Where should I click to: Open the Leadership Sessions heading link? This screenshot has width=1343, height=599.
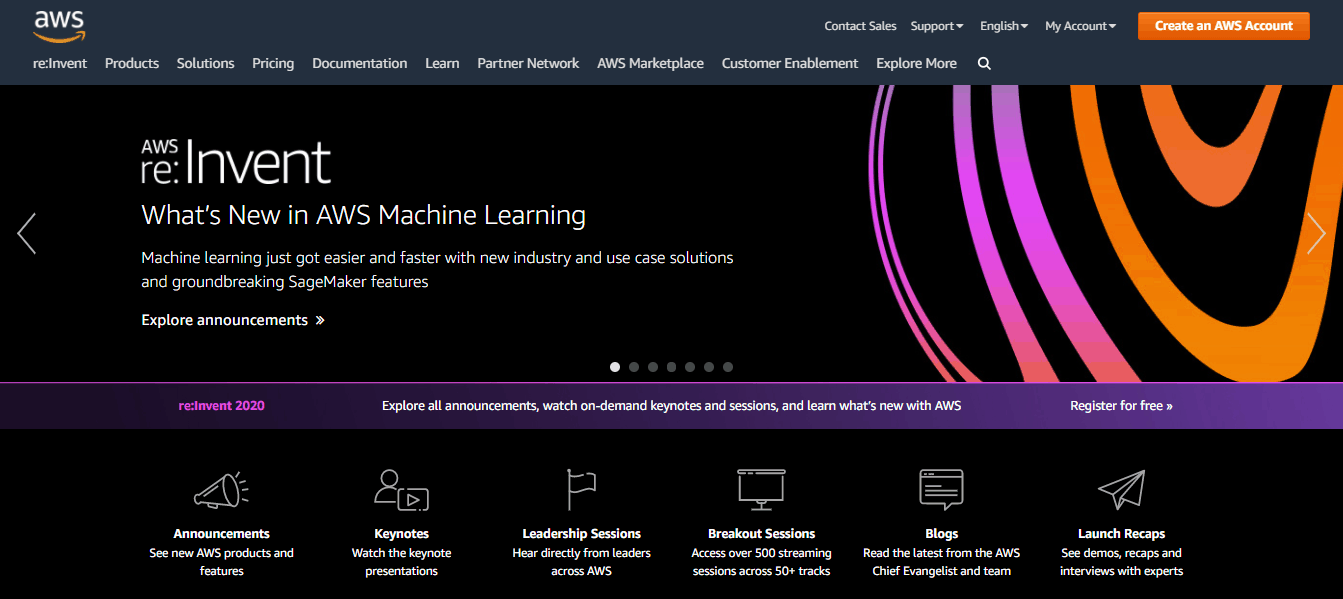click(582, 534)
